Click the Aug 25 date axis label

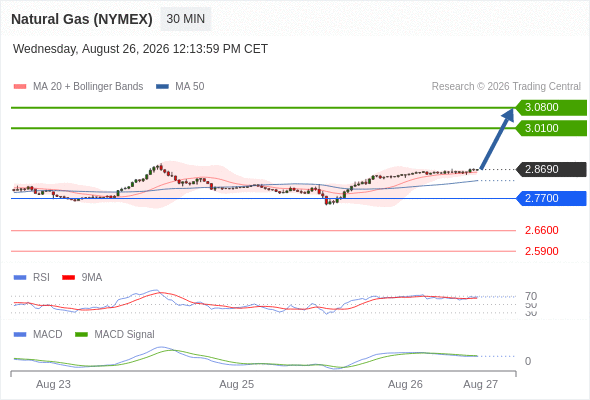point(237,384)
